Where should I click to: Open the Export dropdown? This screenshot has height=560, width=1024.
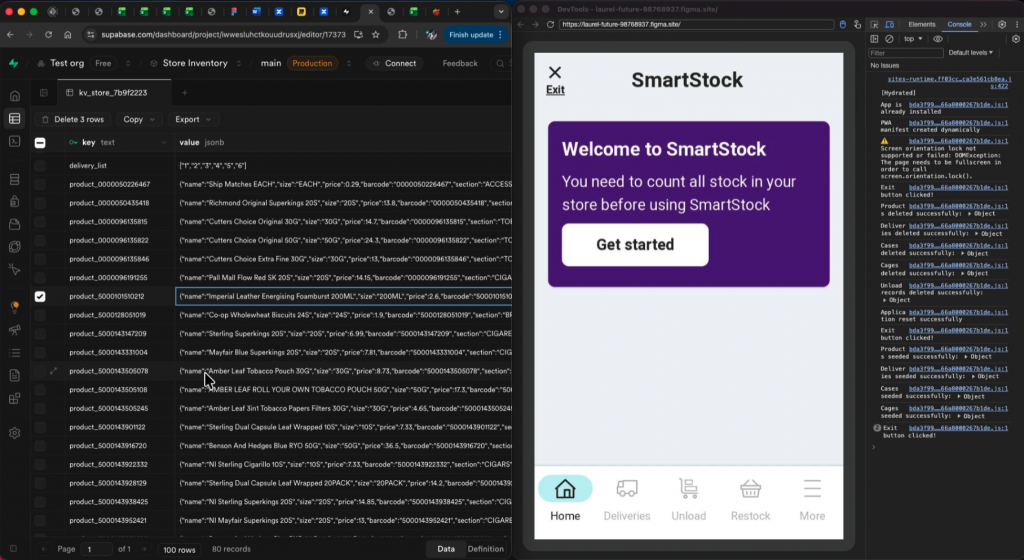click(x=191, y=119)
